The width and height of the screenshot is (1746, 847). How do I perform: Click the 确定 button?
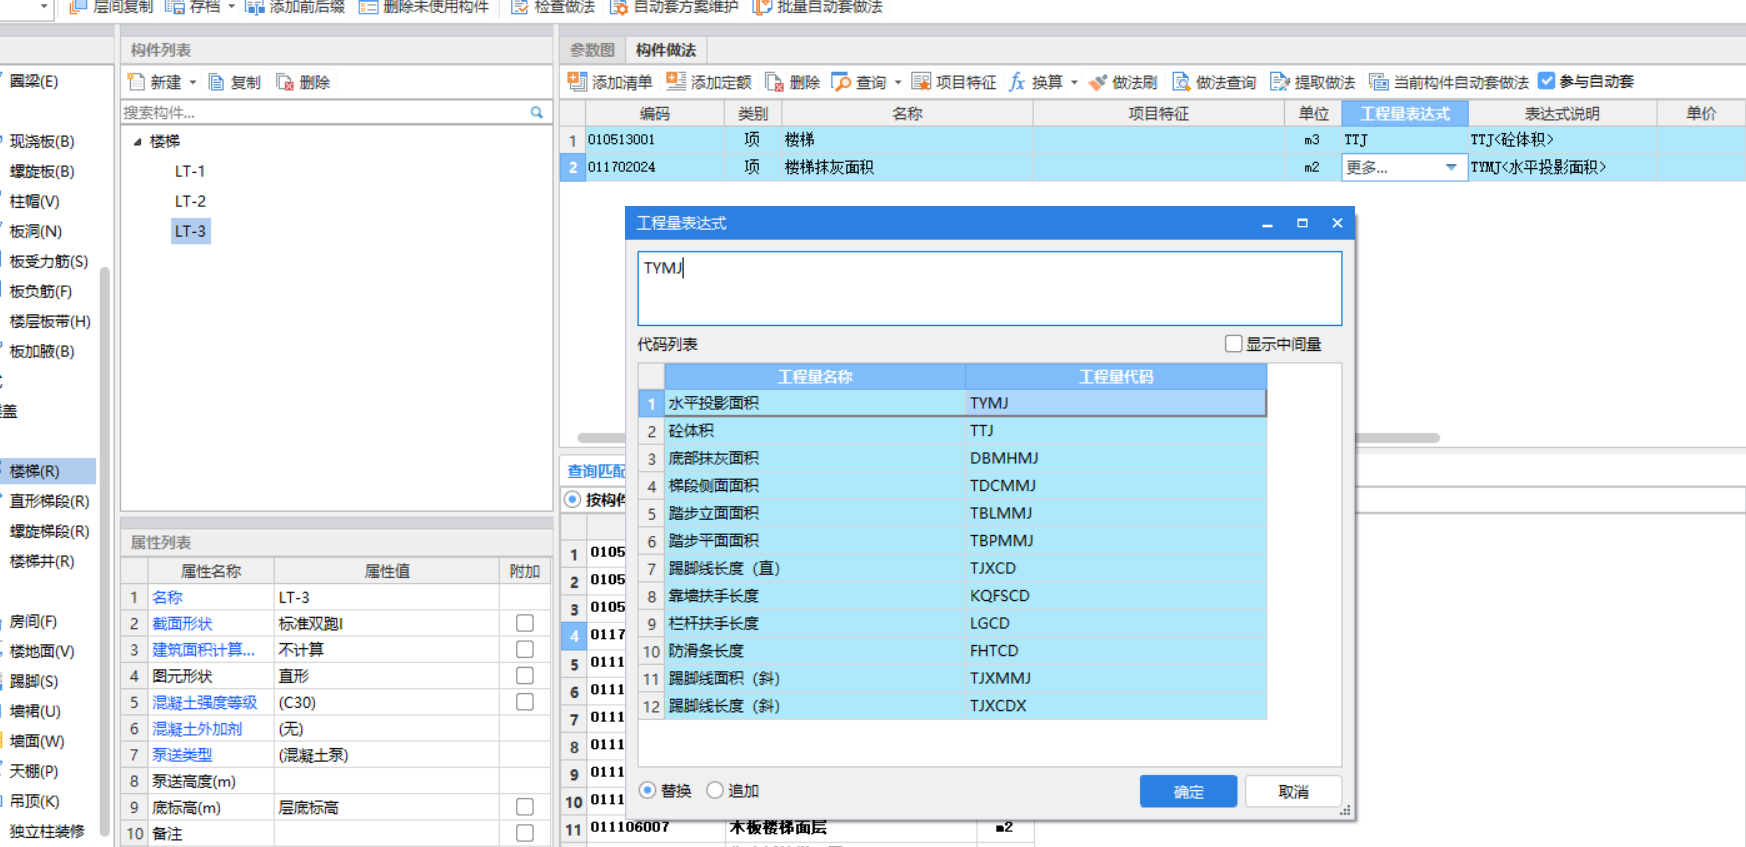[1188, 791]
